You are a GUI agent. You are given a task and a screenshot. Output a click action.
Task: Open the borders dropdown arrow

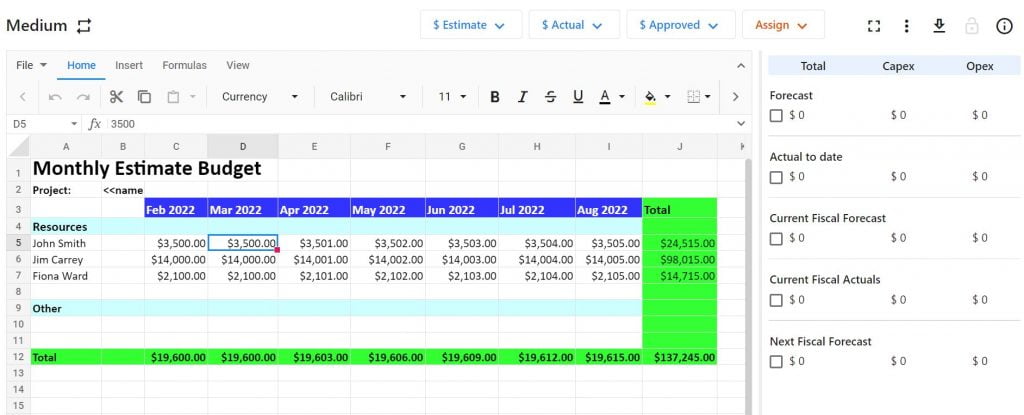click(708, 97)
